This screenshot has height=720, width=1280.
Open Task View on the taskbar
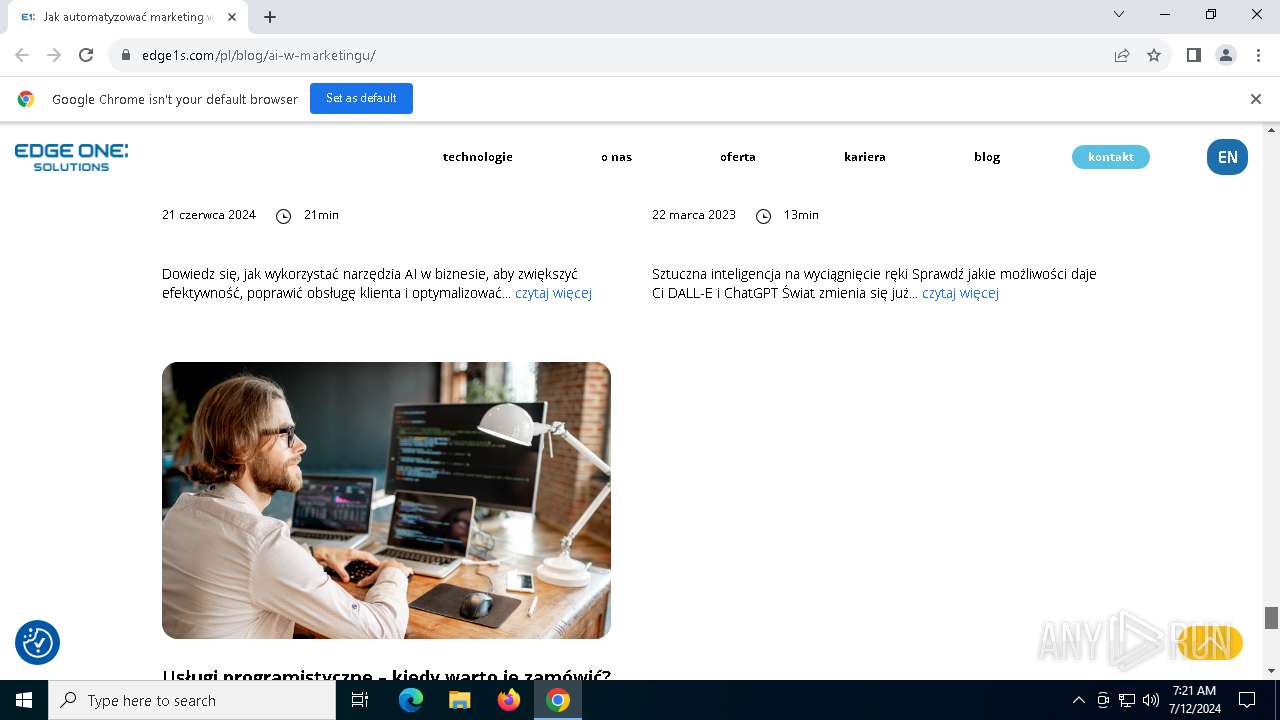360,700
